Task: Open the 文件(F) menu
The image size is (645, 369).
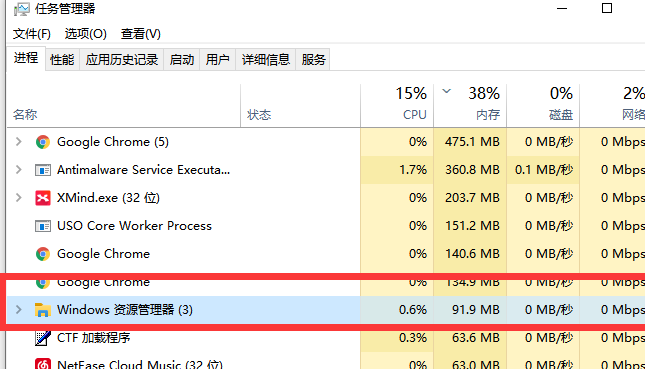Action: point(32,34)
